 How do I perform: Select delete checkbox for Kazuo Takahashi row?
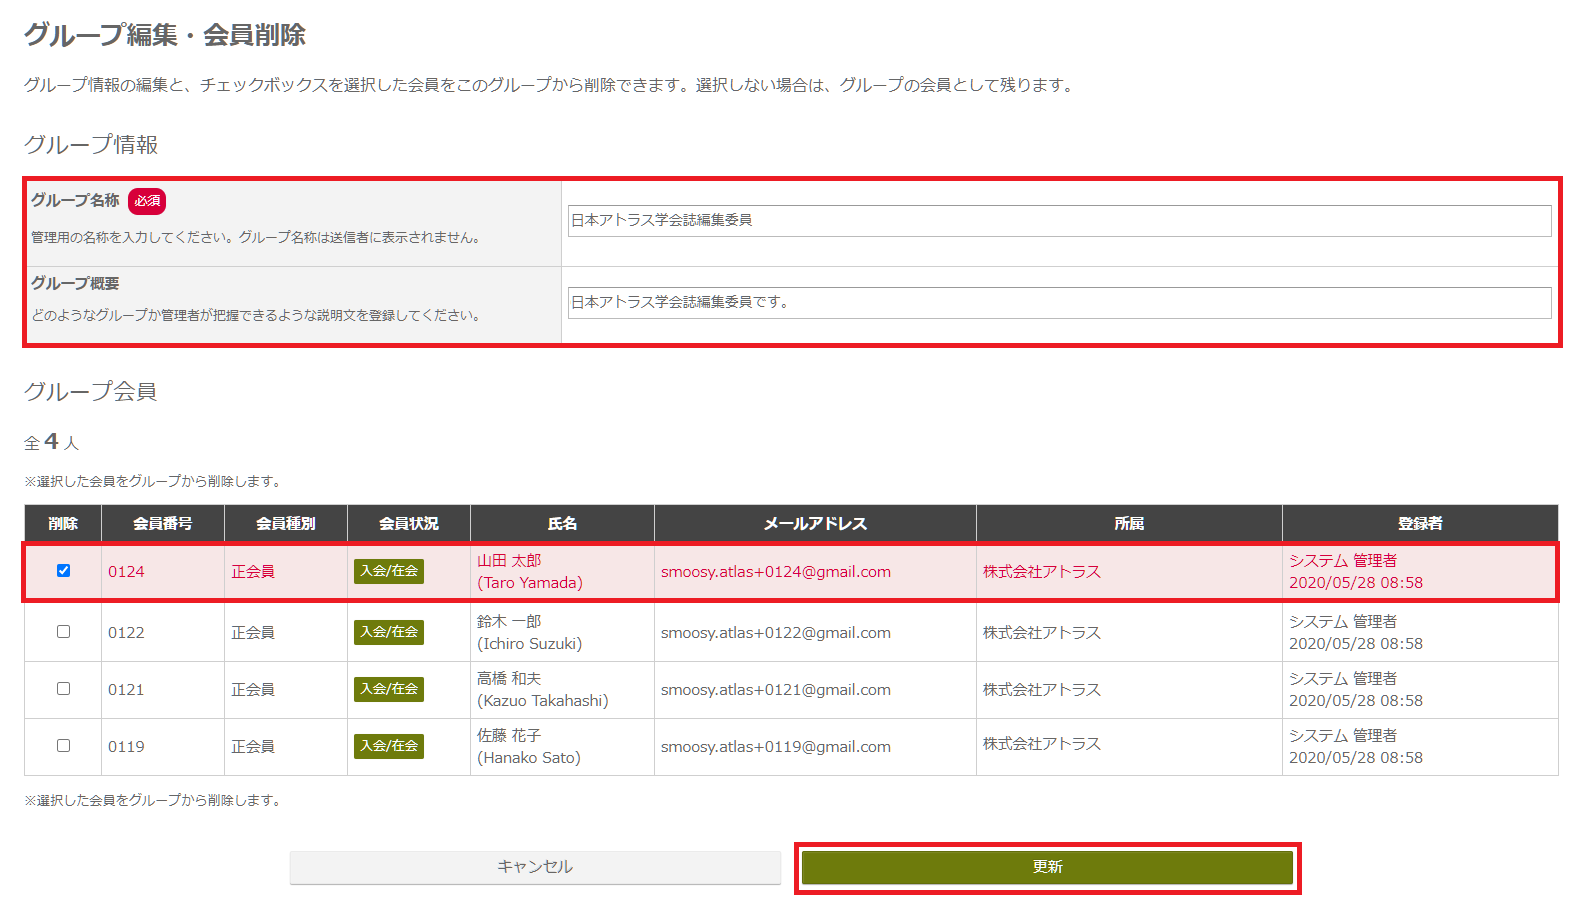63,689
